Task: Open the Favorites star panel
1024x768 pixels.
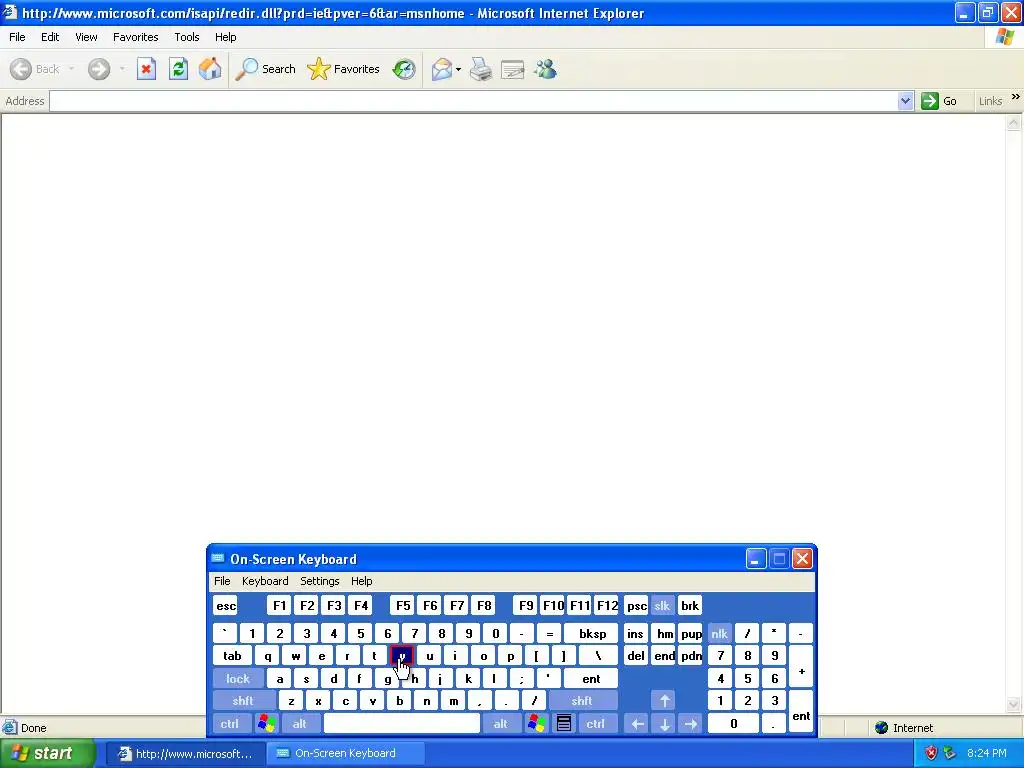Action: (343, 69)
